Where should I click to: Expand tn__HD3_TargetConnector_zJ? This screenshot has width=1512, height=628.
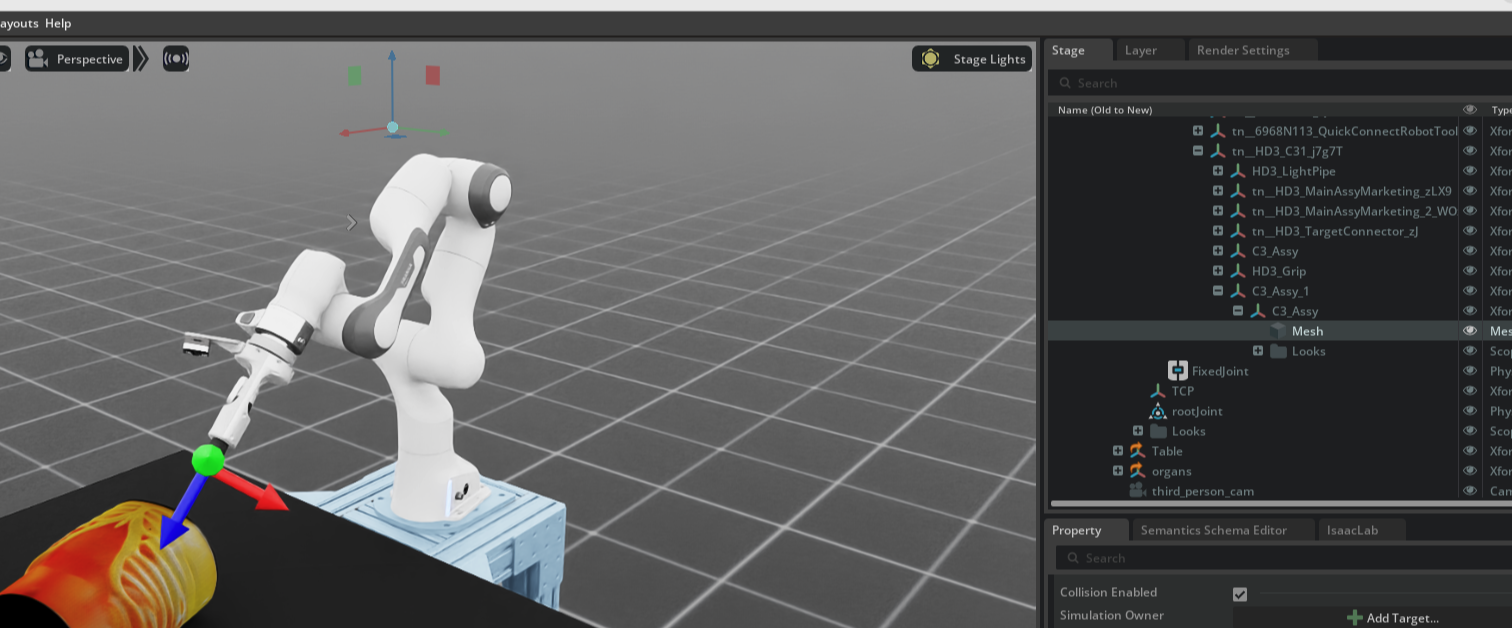pos(1218,231)
